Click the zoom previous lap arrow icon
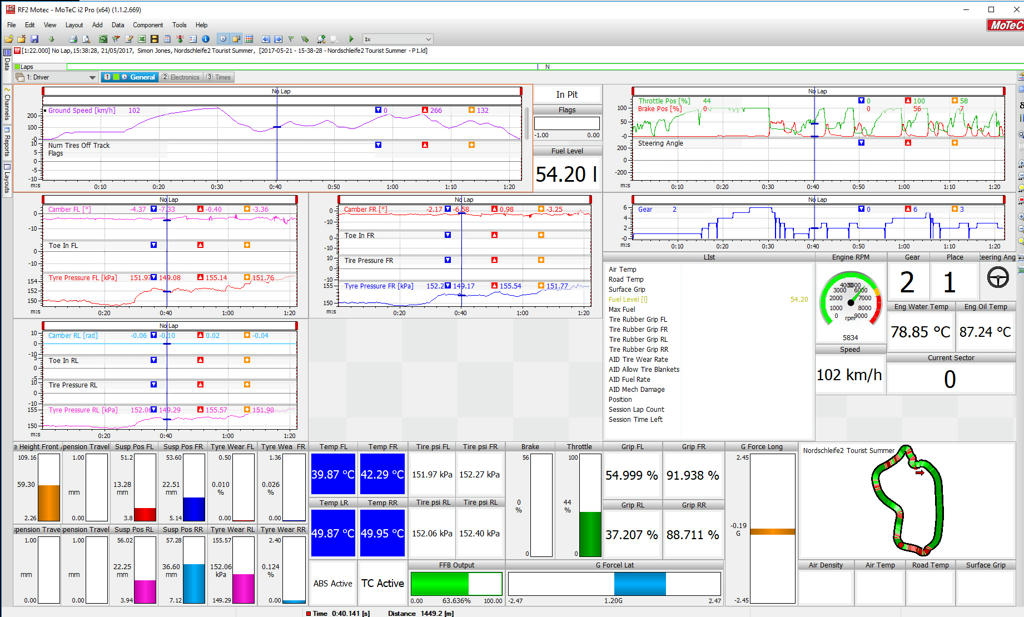Screen dimensions: 1024x617 265,39
